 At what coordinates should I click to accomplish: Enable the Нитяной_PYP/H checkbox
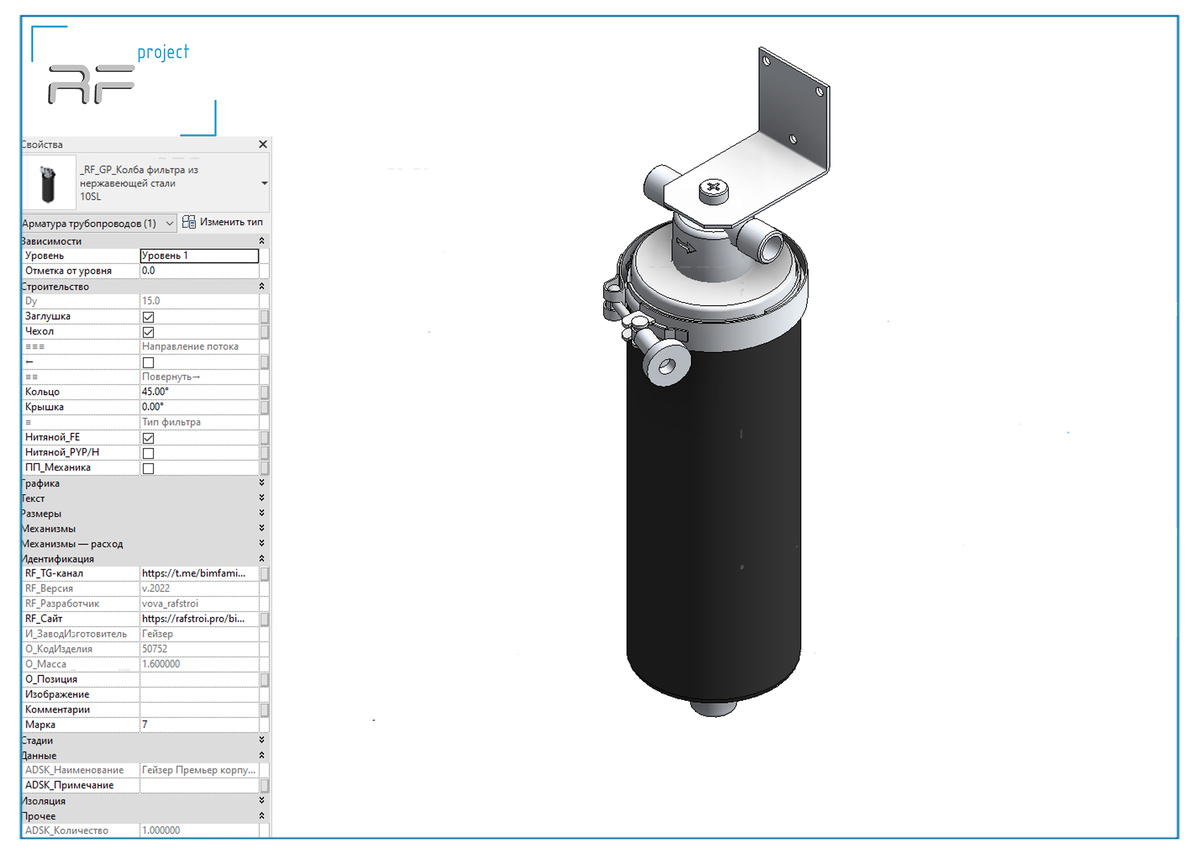coord(148,453)
